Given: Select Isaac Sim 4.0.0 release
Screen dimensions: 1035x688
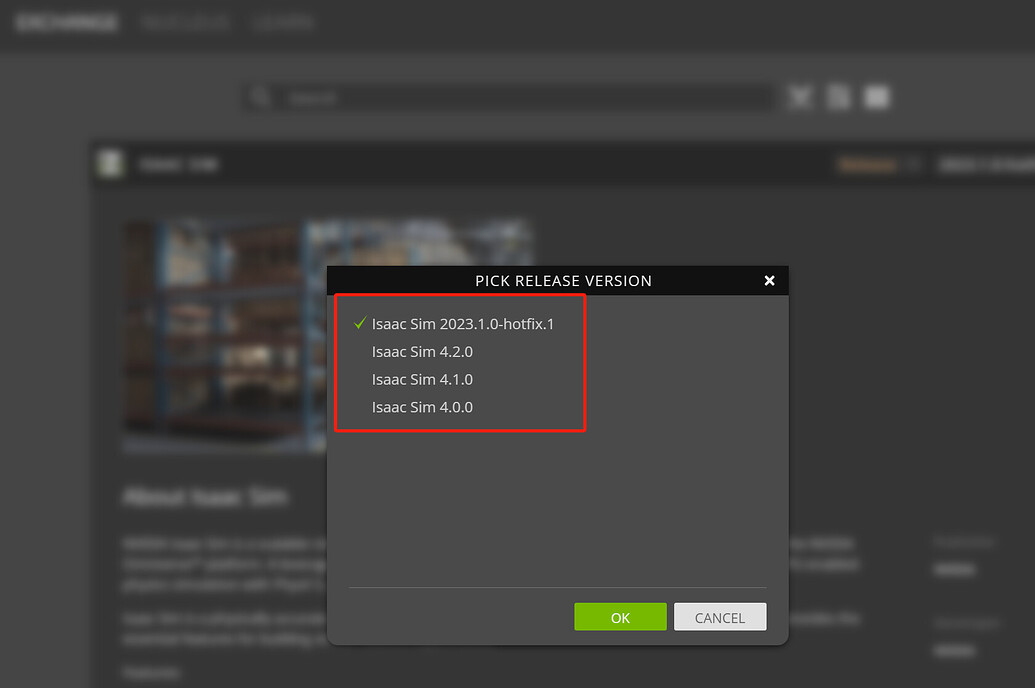Looking at the screenshot, I should 422,407.
